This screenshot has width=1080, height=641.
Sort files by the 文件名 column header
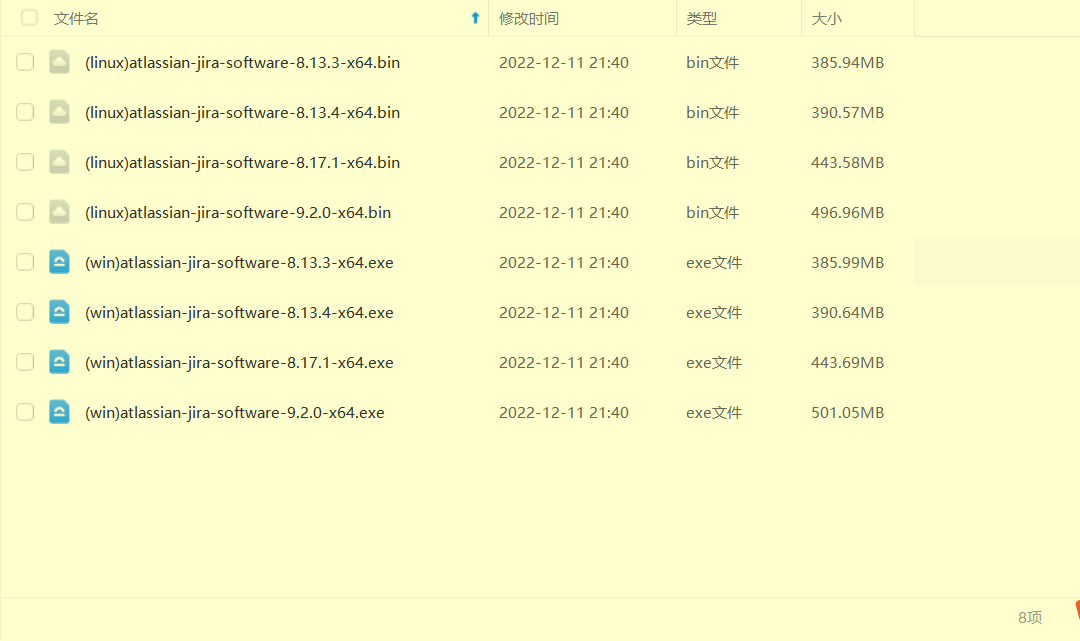76,19
